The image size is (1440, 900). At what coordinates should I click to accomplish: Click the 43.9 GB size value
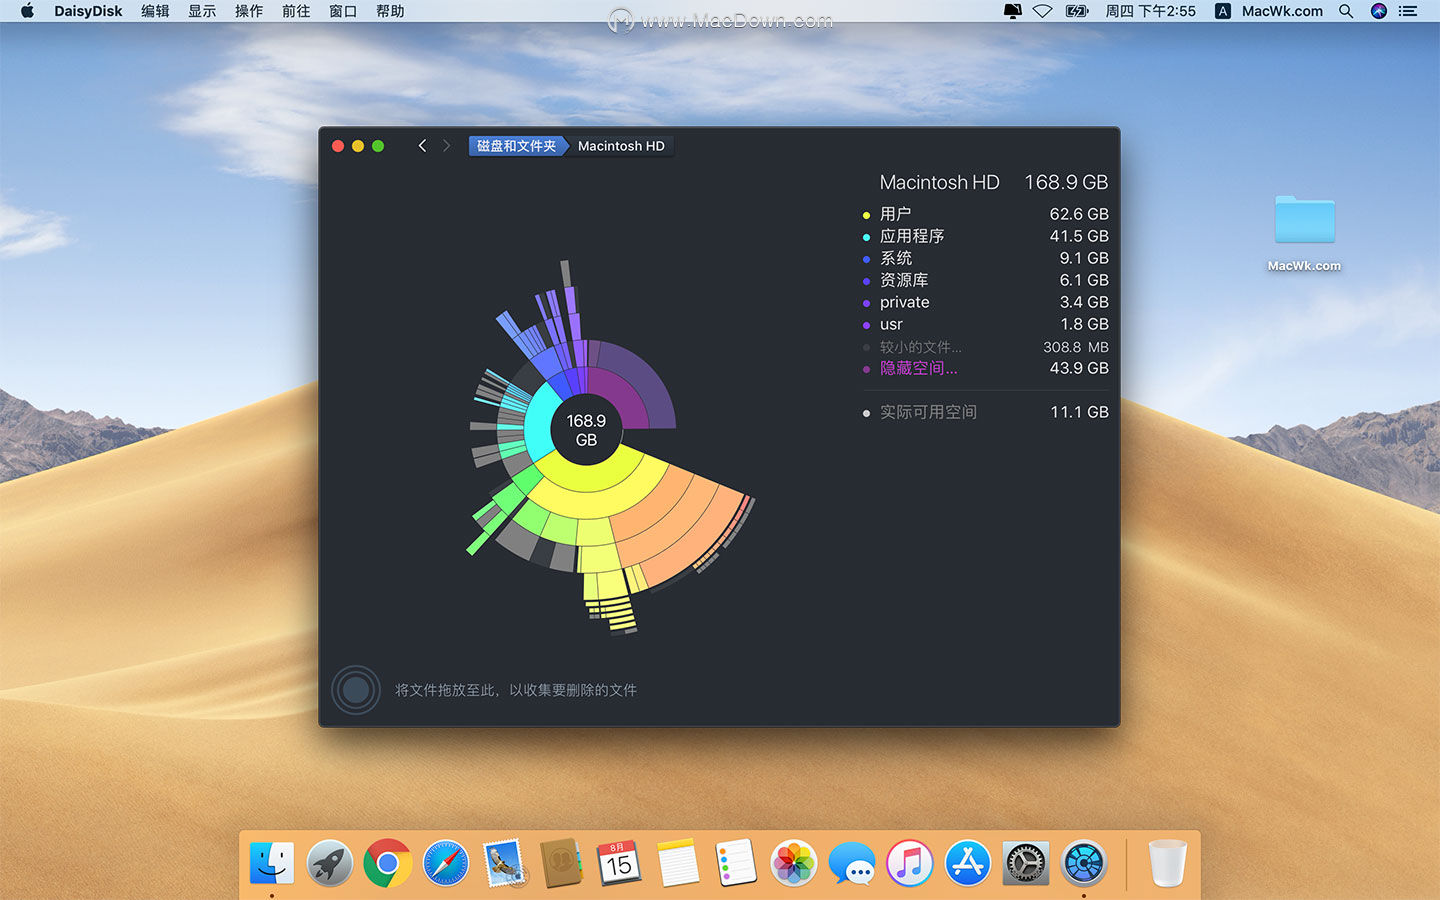click(1079, 368)
